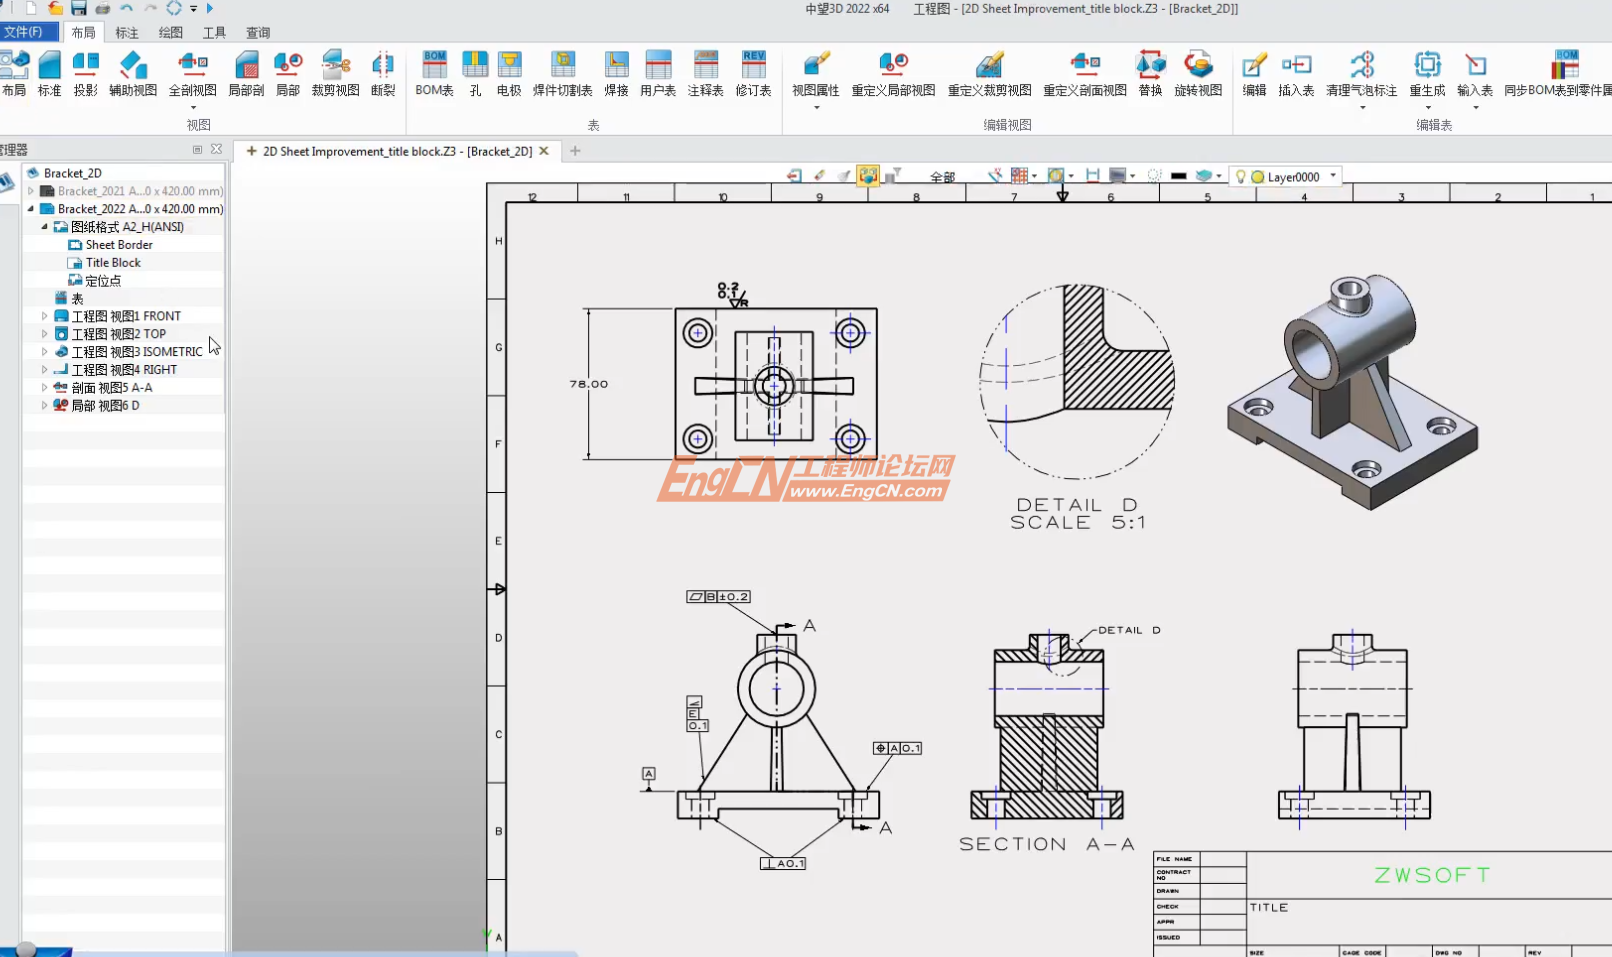The height and width of the screenshot is (957, 1612).
Task: Toggle the highlighted display mode button above the drawing
Action: coord(868,175)
